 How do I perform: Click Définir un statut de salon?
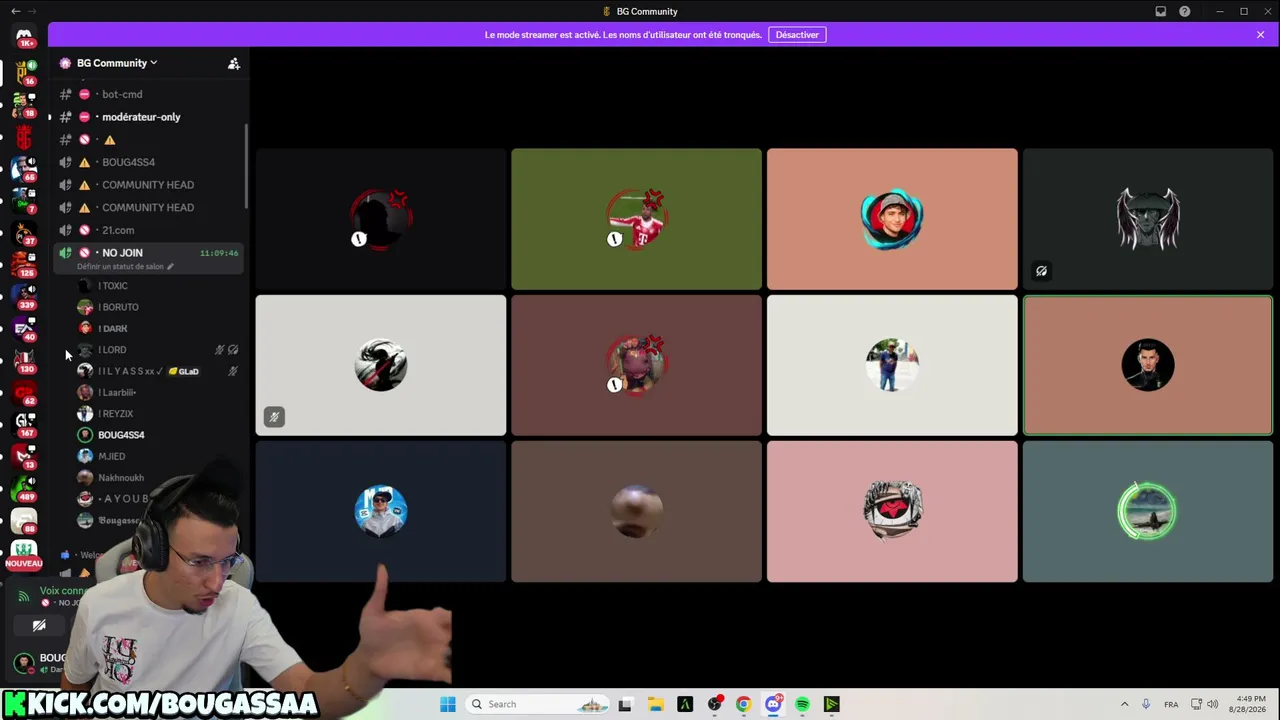tap(120, 267)
